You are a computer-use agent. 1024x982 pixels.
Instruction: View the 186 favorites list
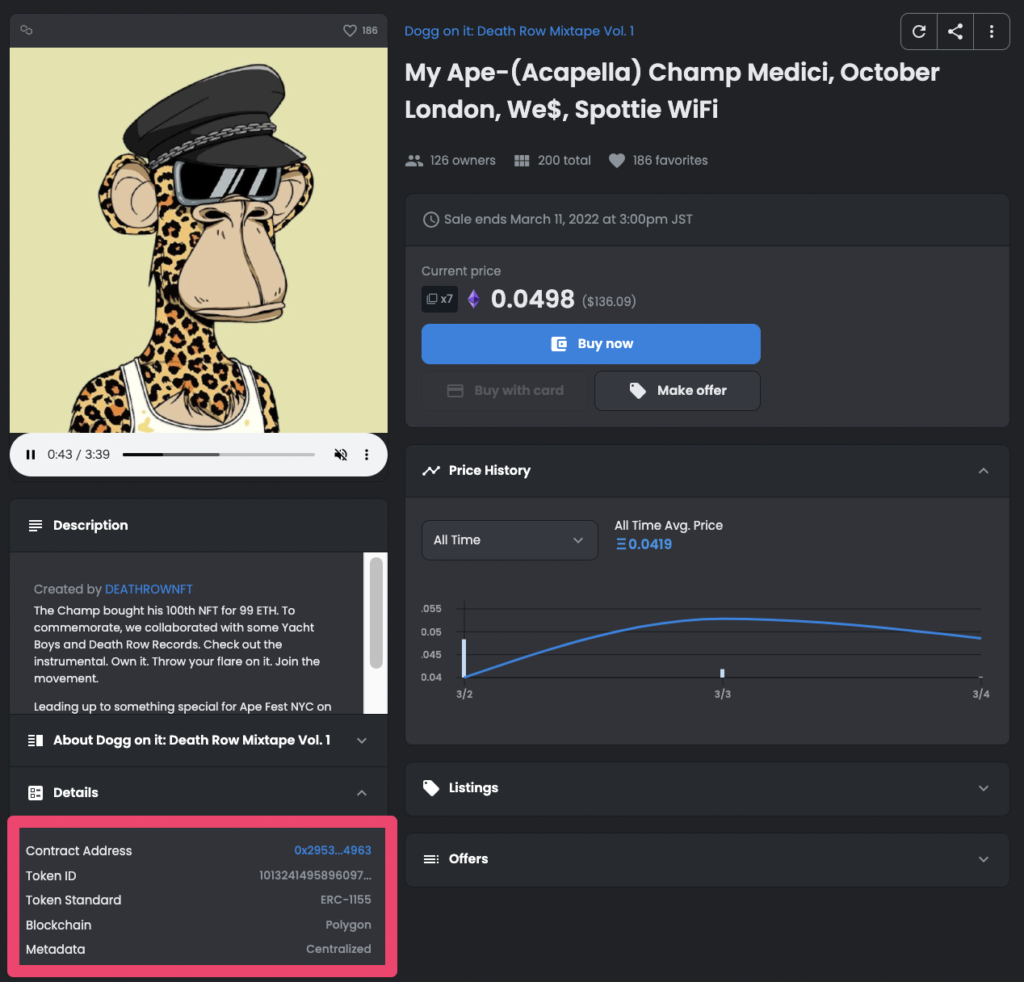(x=658, y=161)
